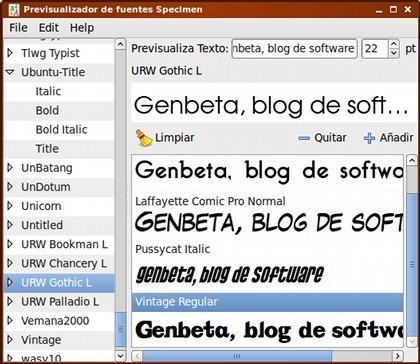The width and height of the screenshot is (420, 364).
Task: Open the Help menu
Action: tap(82, 28)
